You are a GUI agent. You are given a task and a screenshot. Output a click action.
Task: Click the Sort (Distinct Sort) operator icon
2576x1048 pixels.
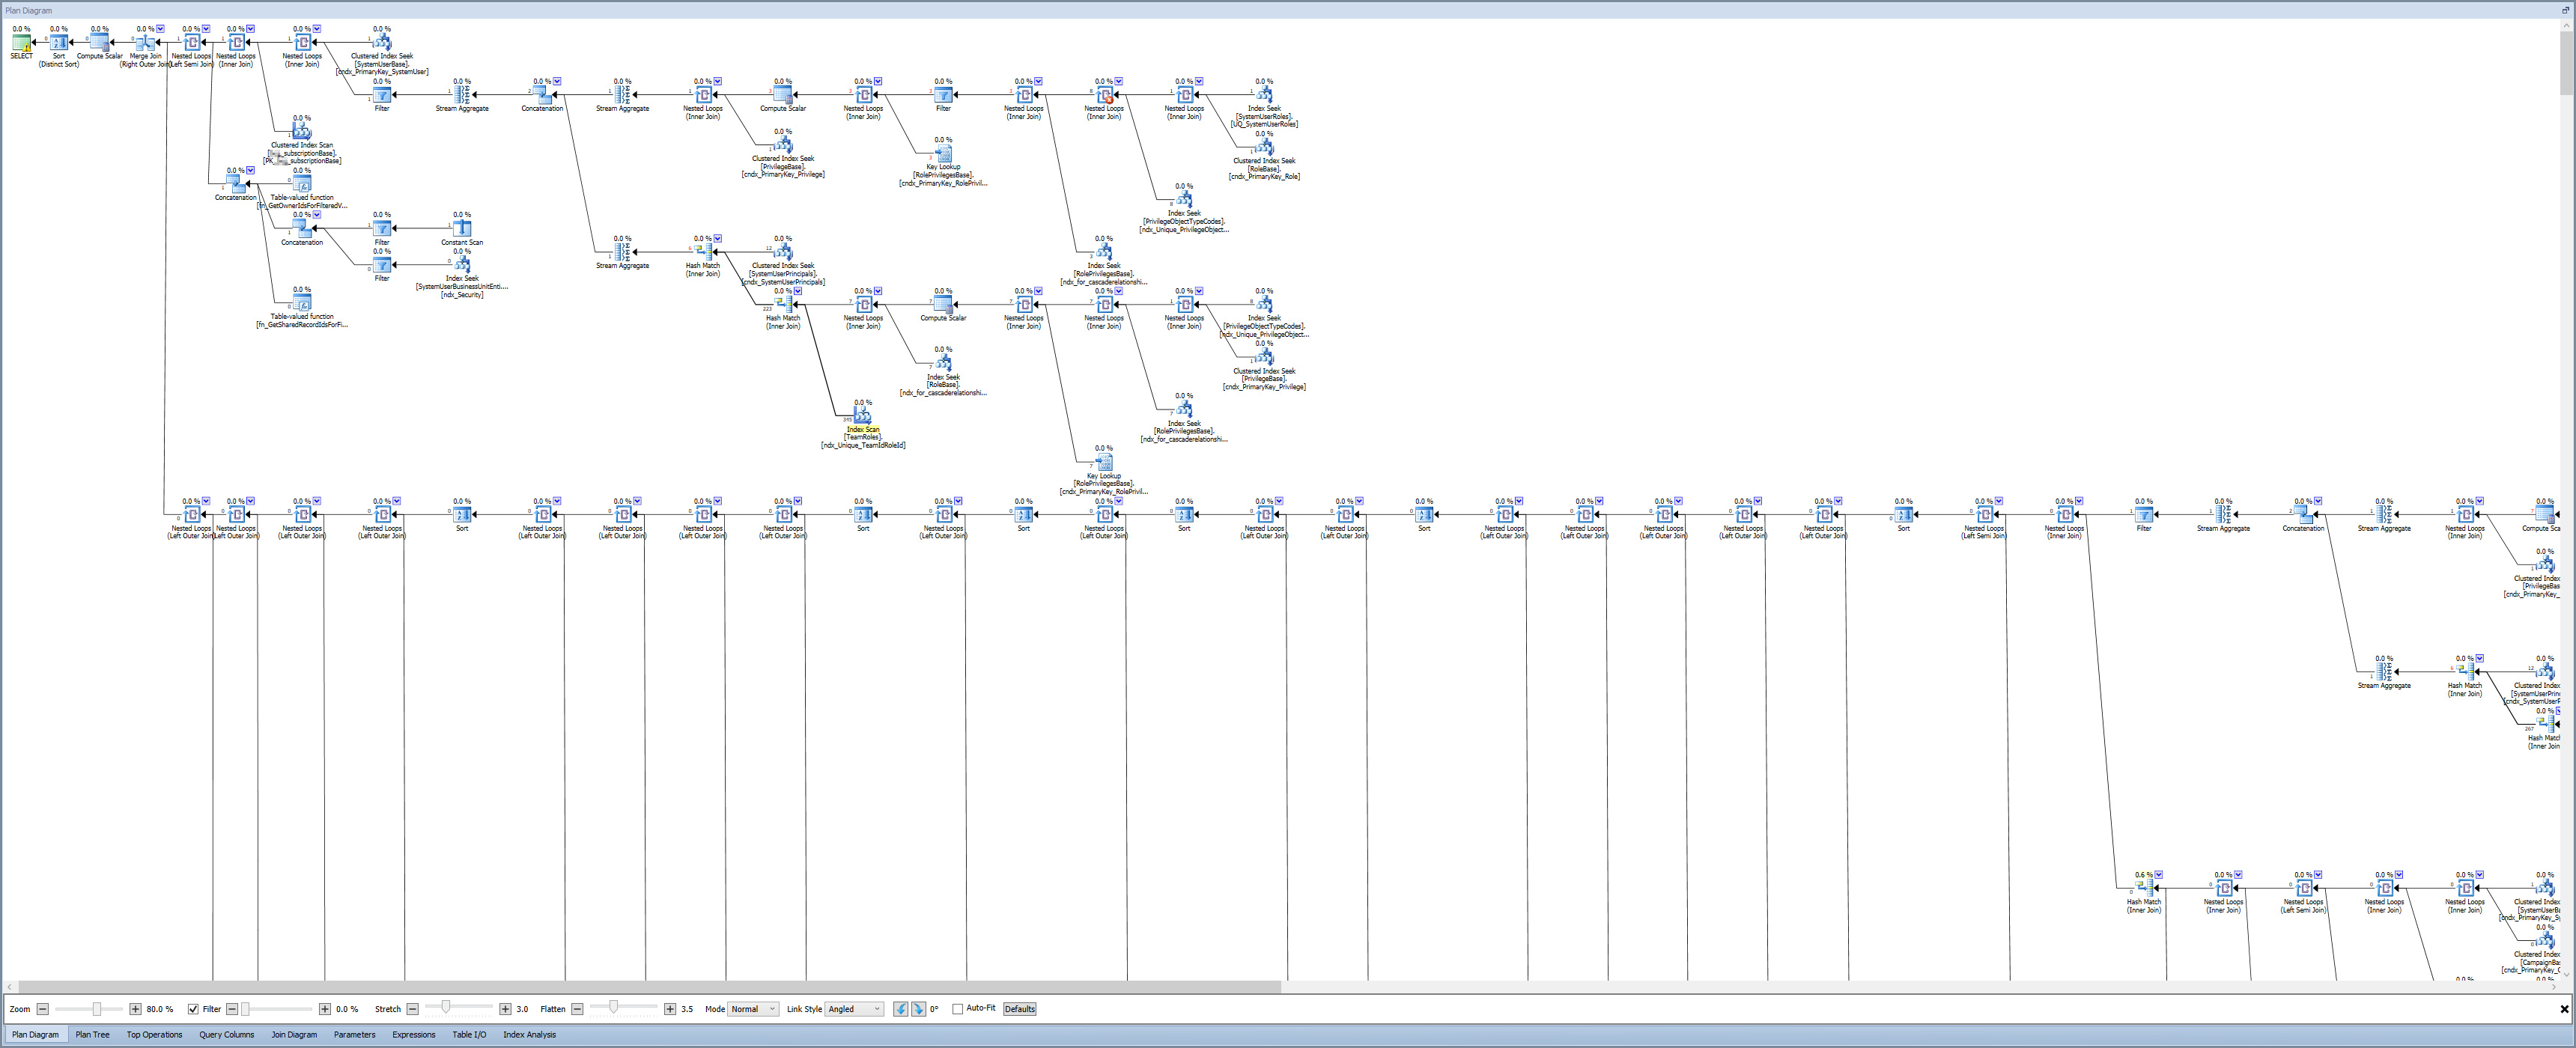59,43
